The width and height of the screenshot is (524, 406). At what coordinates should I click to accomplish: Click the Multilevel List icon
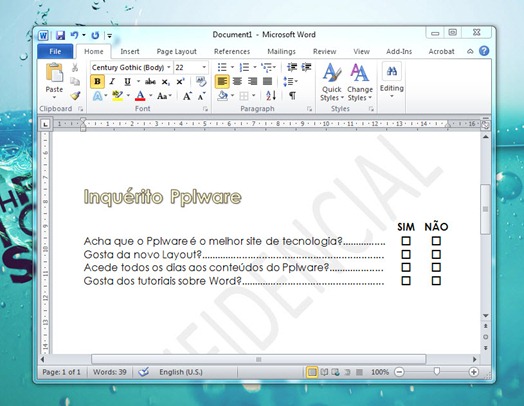(266, 67)
